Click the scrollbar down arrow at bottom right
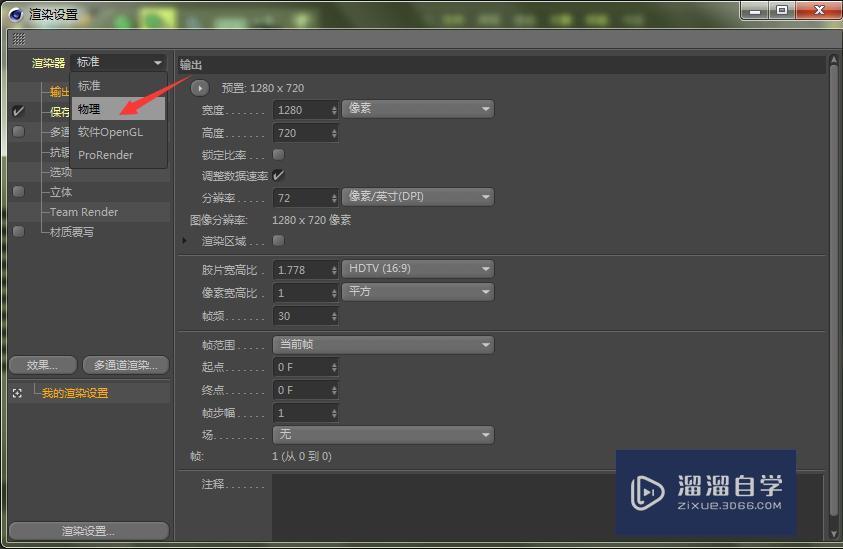Image resolution: width=843 pixels, height=549 pixels. [834, 534]
